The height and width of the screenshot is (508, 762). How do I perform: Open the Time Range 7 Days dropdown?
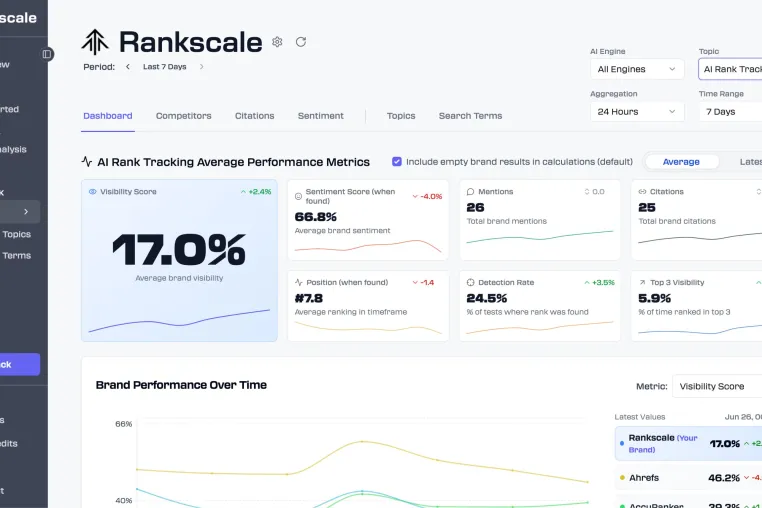click(730, 111)
